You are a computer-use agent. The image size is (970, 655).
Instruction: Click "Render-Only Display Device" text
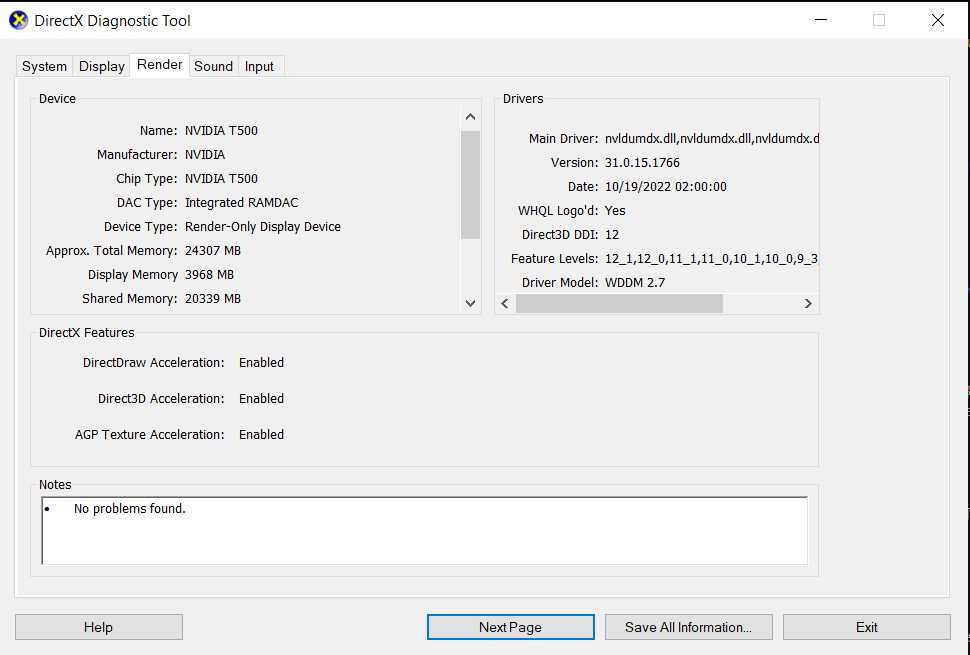coord(263,227)
